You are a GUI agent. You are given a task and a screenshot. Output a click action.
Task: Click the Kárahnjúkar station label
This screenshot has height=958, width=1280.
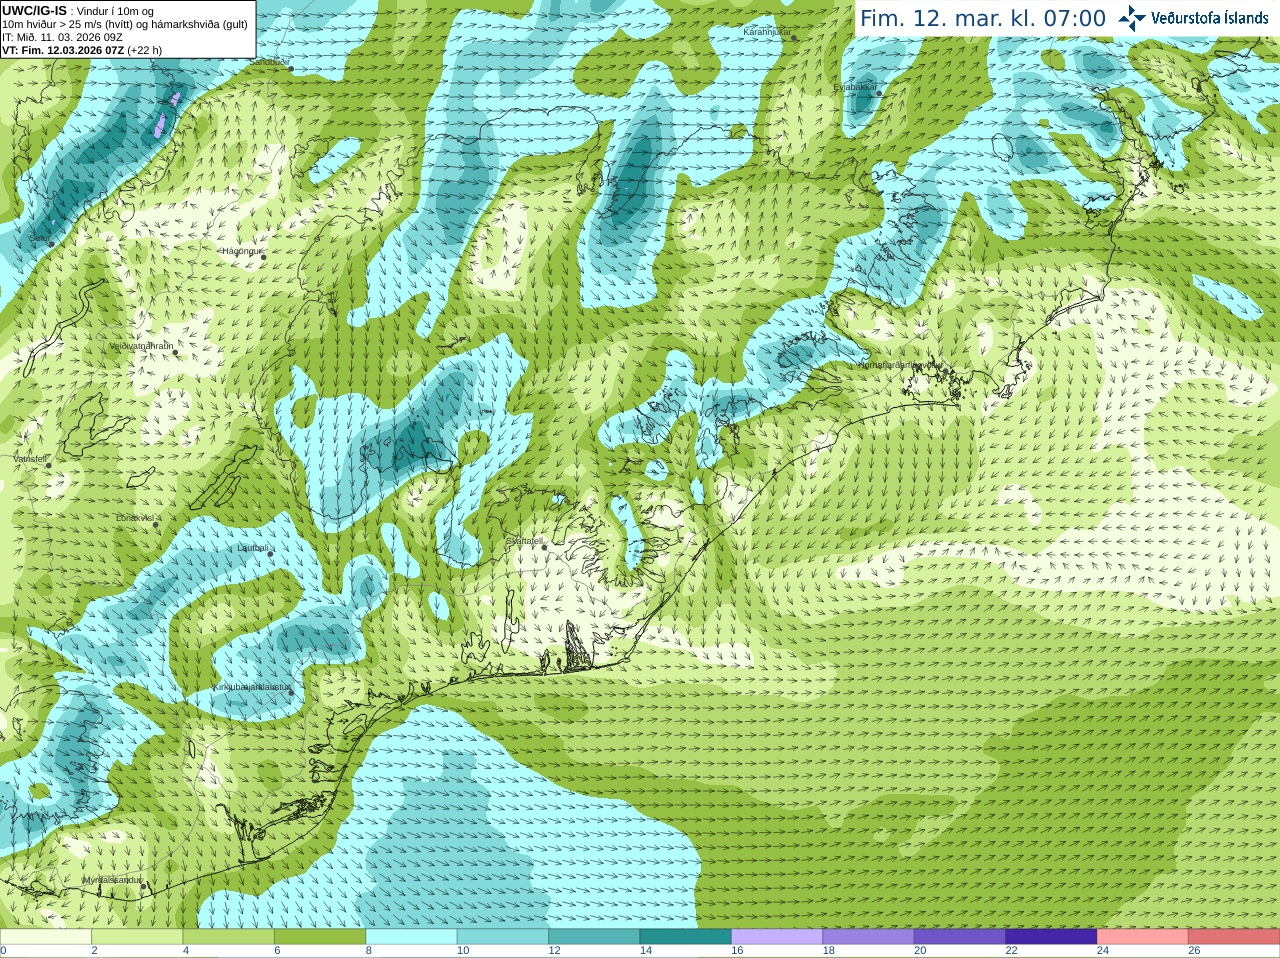click(767, 32)
